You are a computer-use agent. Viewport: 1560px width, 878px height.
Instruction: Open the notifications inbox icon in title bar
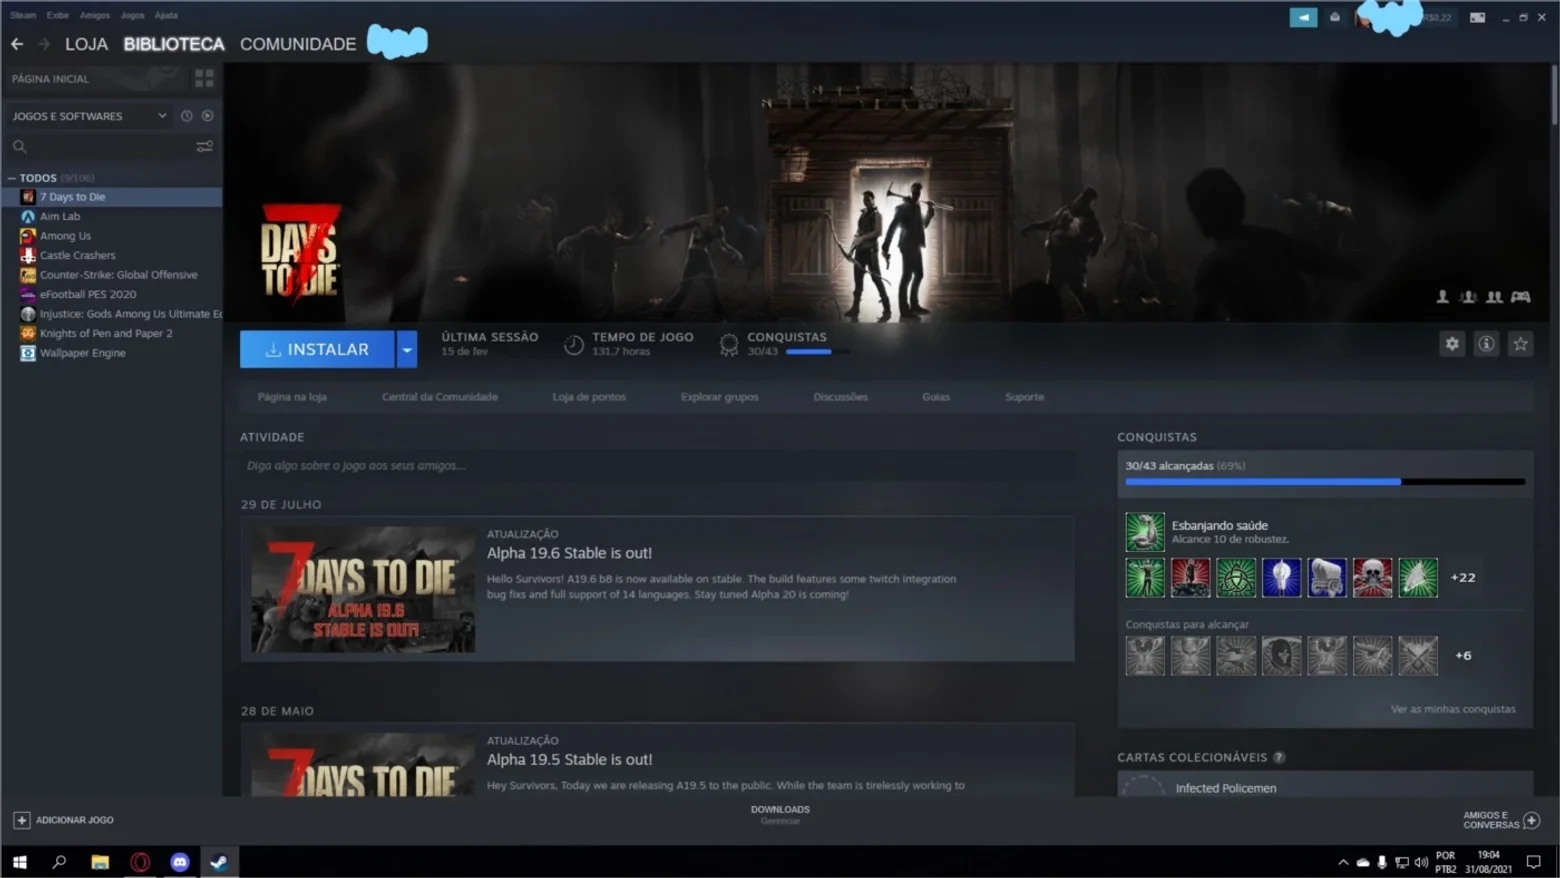click(1335, 17)
